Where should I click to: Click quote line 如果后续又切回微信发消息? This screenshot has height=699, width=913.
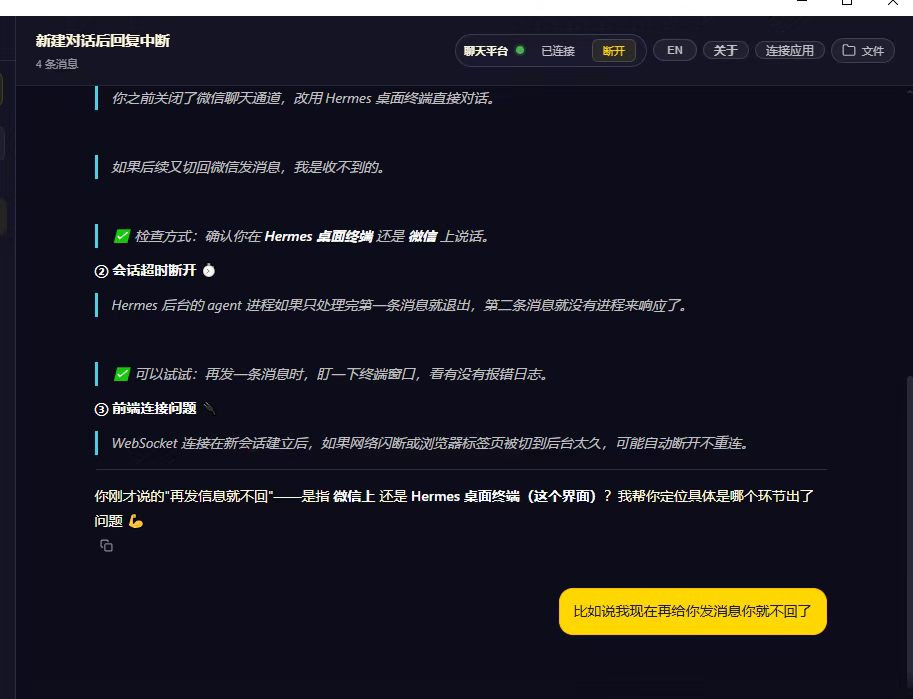coord(247,167)
